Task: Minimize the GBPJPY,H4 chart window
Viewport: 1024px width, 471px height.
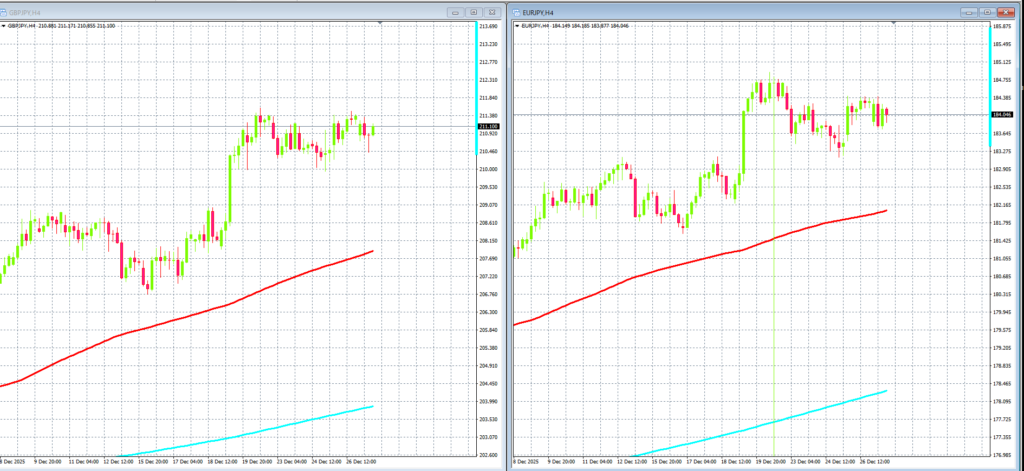Action: click(456, 11)
